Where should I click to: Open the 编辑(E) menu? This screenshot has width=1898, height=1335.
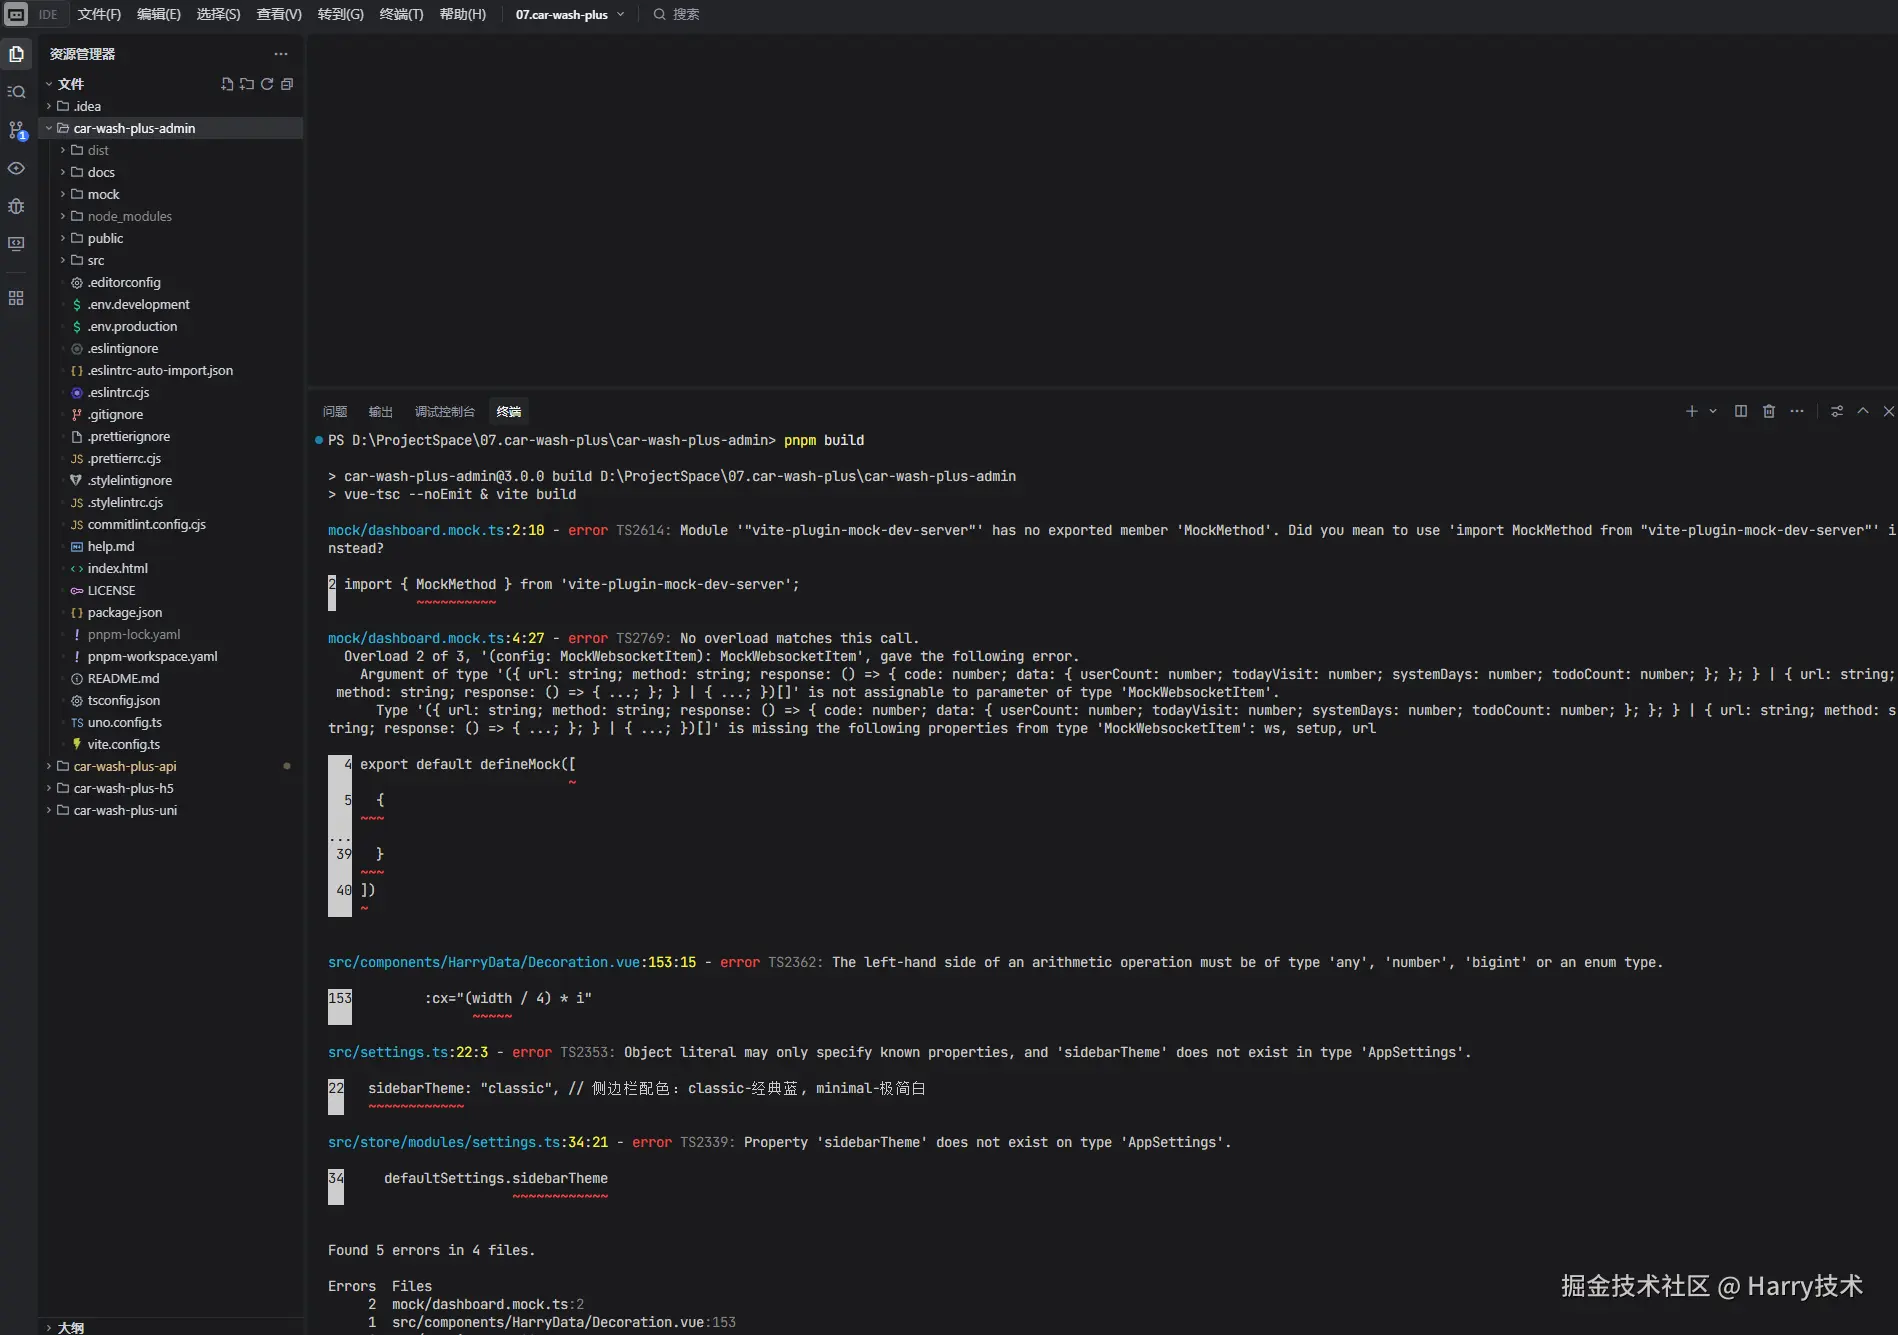pos(159,14)
